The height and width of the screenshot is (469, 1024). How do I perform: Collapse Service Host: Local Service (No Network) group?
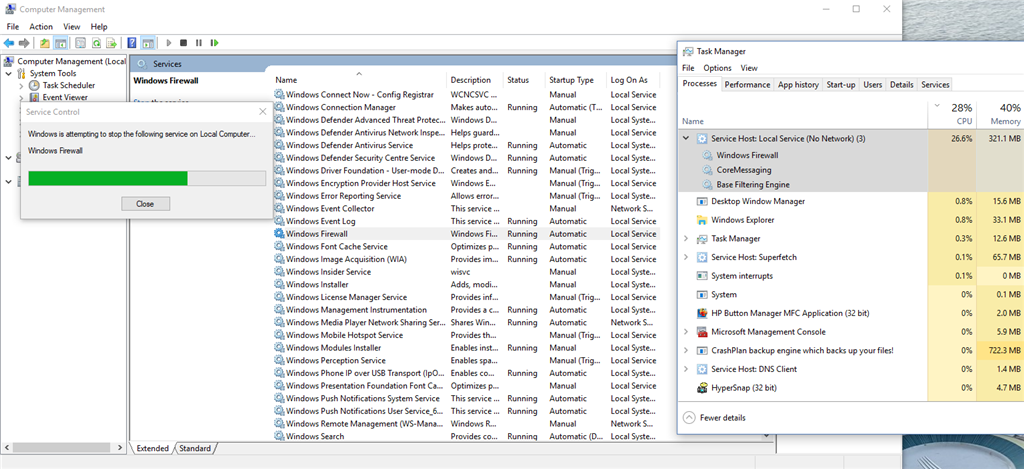pos(686,138)
